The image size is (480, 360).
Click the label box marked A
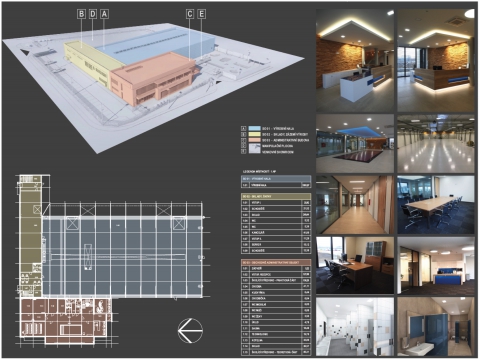click(x=105, y=14)
